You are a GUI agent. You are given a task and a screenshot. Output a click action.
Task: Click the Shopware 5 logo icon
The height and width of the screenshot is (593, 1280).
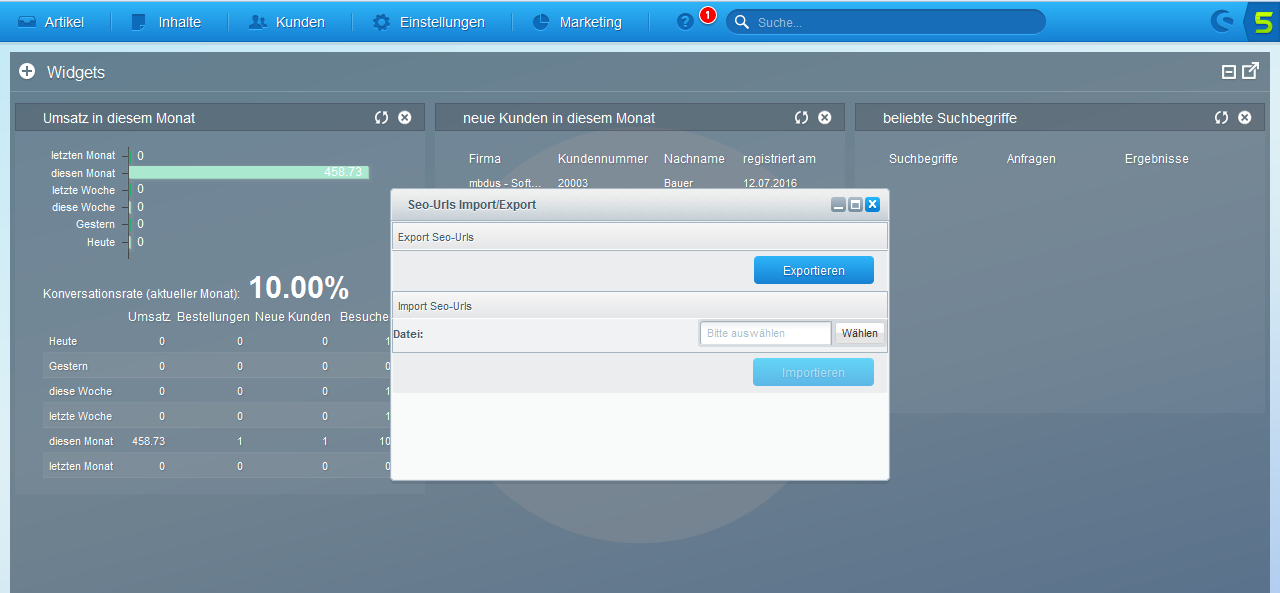click(1259, 21)
